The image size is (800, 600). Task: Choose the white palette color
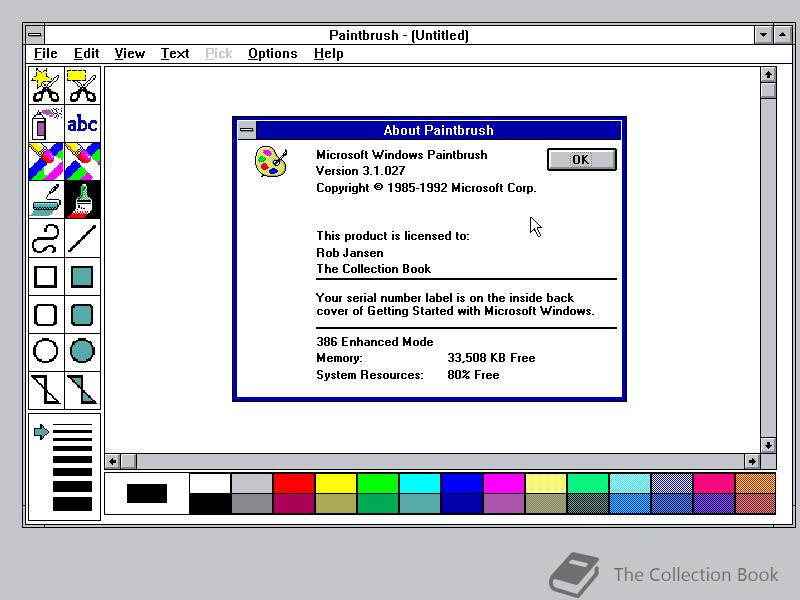(x=210, y=483)
